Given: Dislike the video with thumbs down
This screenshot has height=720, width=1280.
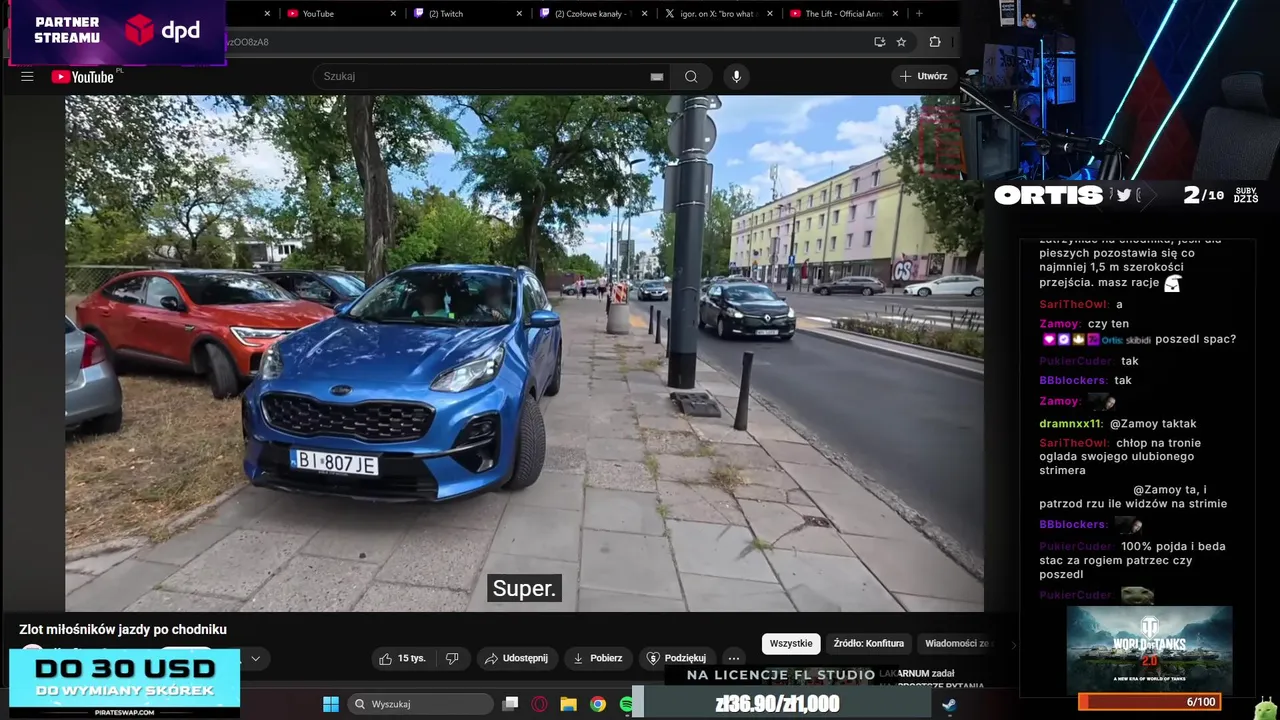Looking at the screenshot, I should pyautogui.click(x=452, y=658).
